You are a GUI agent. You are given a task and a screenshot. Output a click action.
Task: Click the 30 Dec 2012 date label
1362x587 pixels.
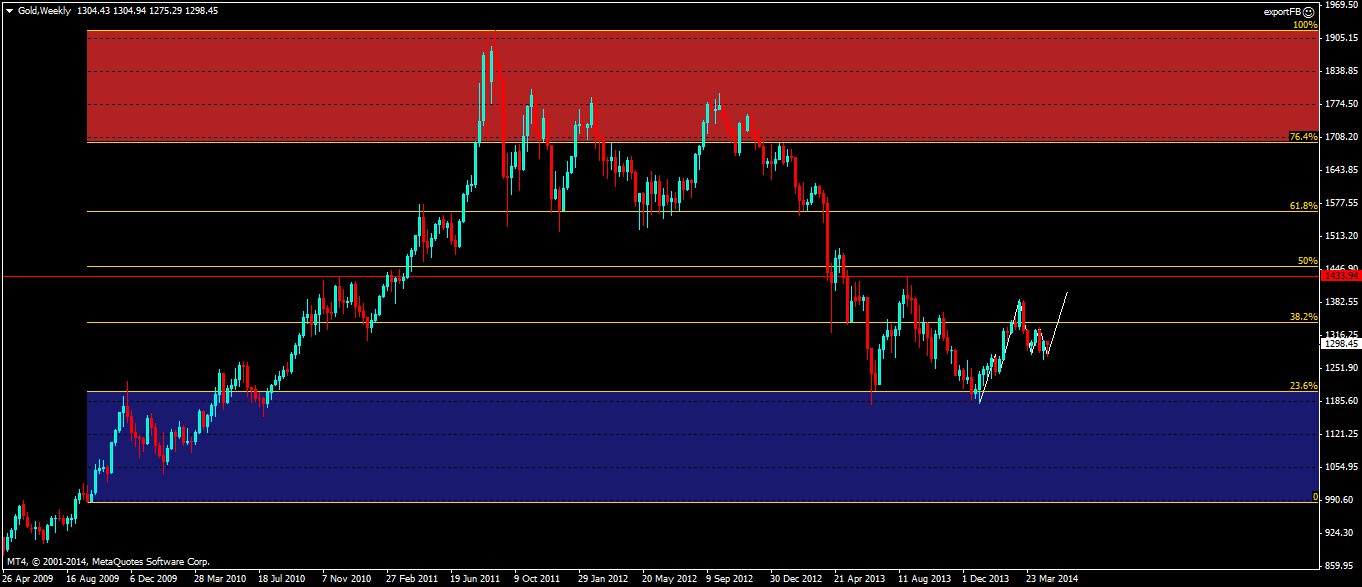[797, 579]
